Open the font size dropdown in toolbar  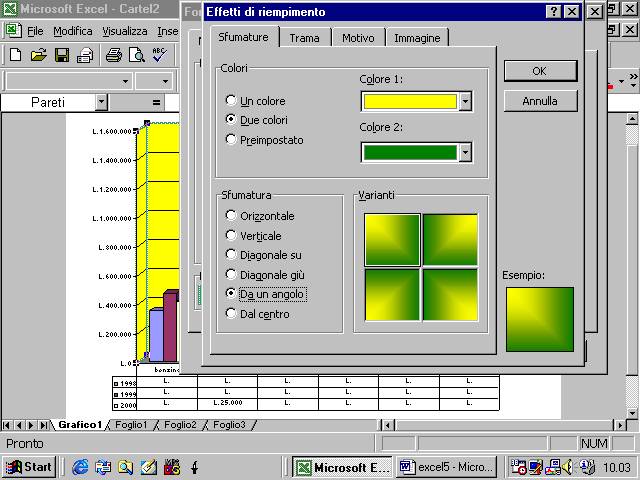point(165,81)
